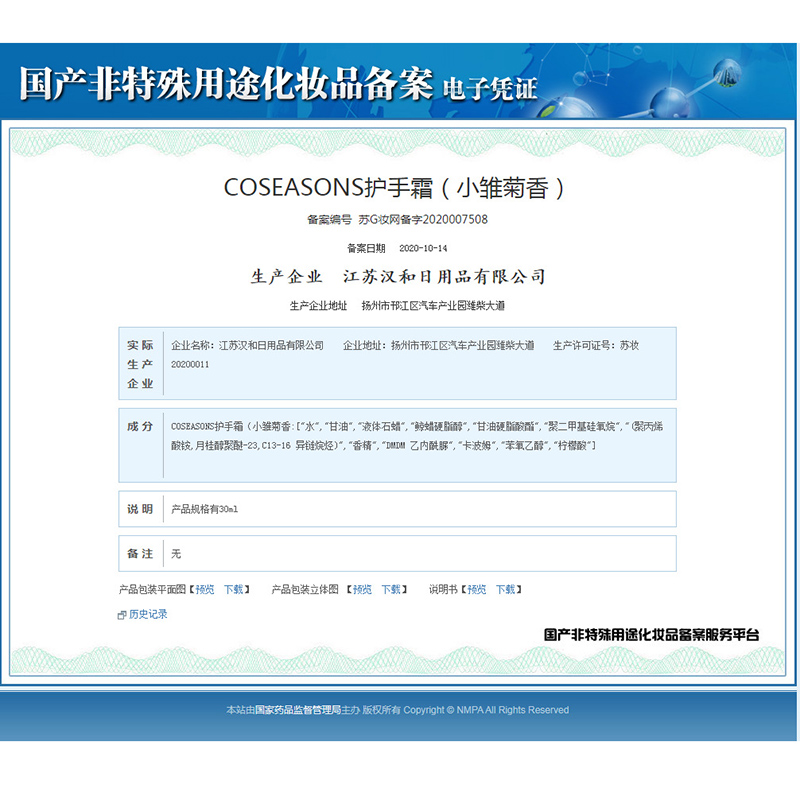800x800 pixels.
Task: Download the 说明书 document
Action: coord(506,590)
